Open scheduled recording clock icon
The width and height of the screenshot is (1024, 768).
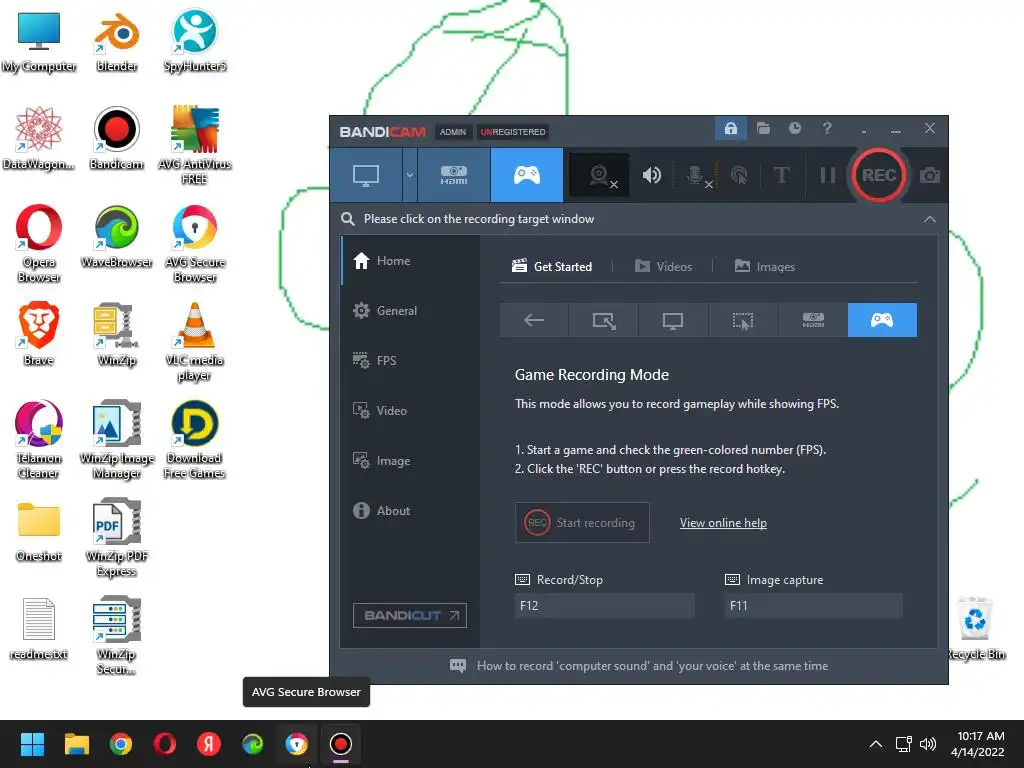tap(795, 128)
